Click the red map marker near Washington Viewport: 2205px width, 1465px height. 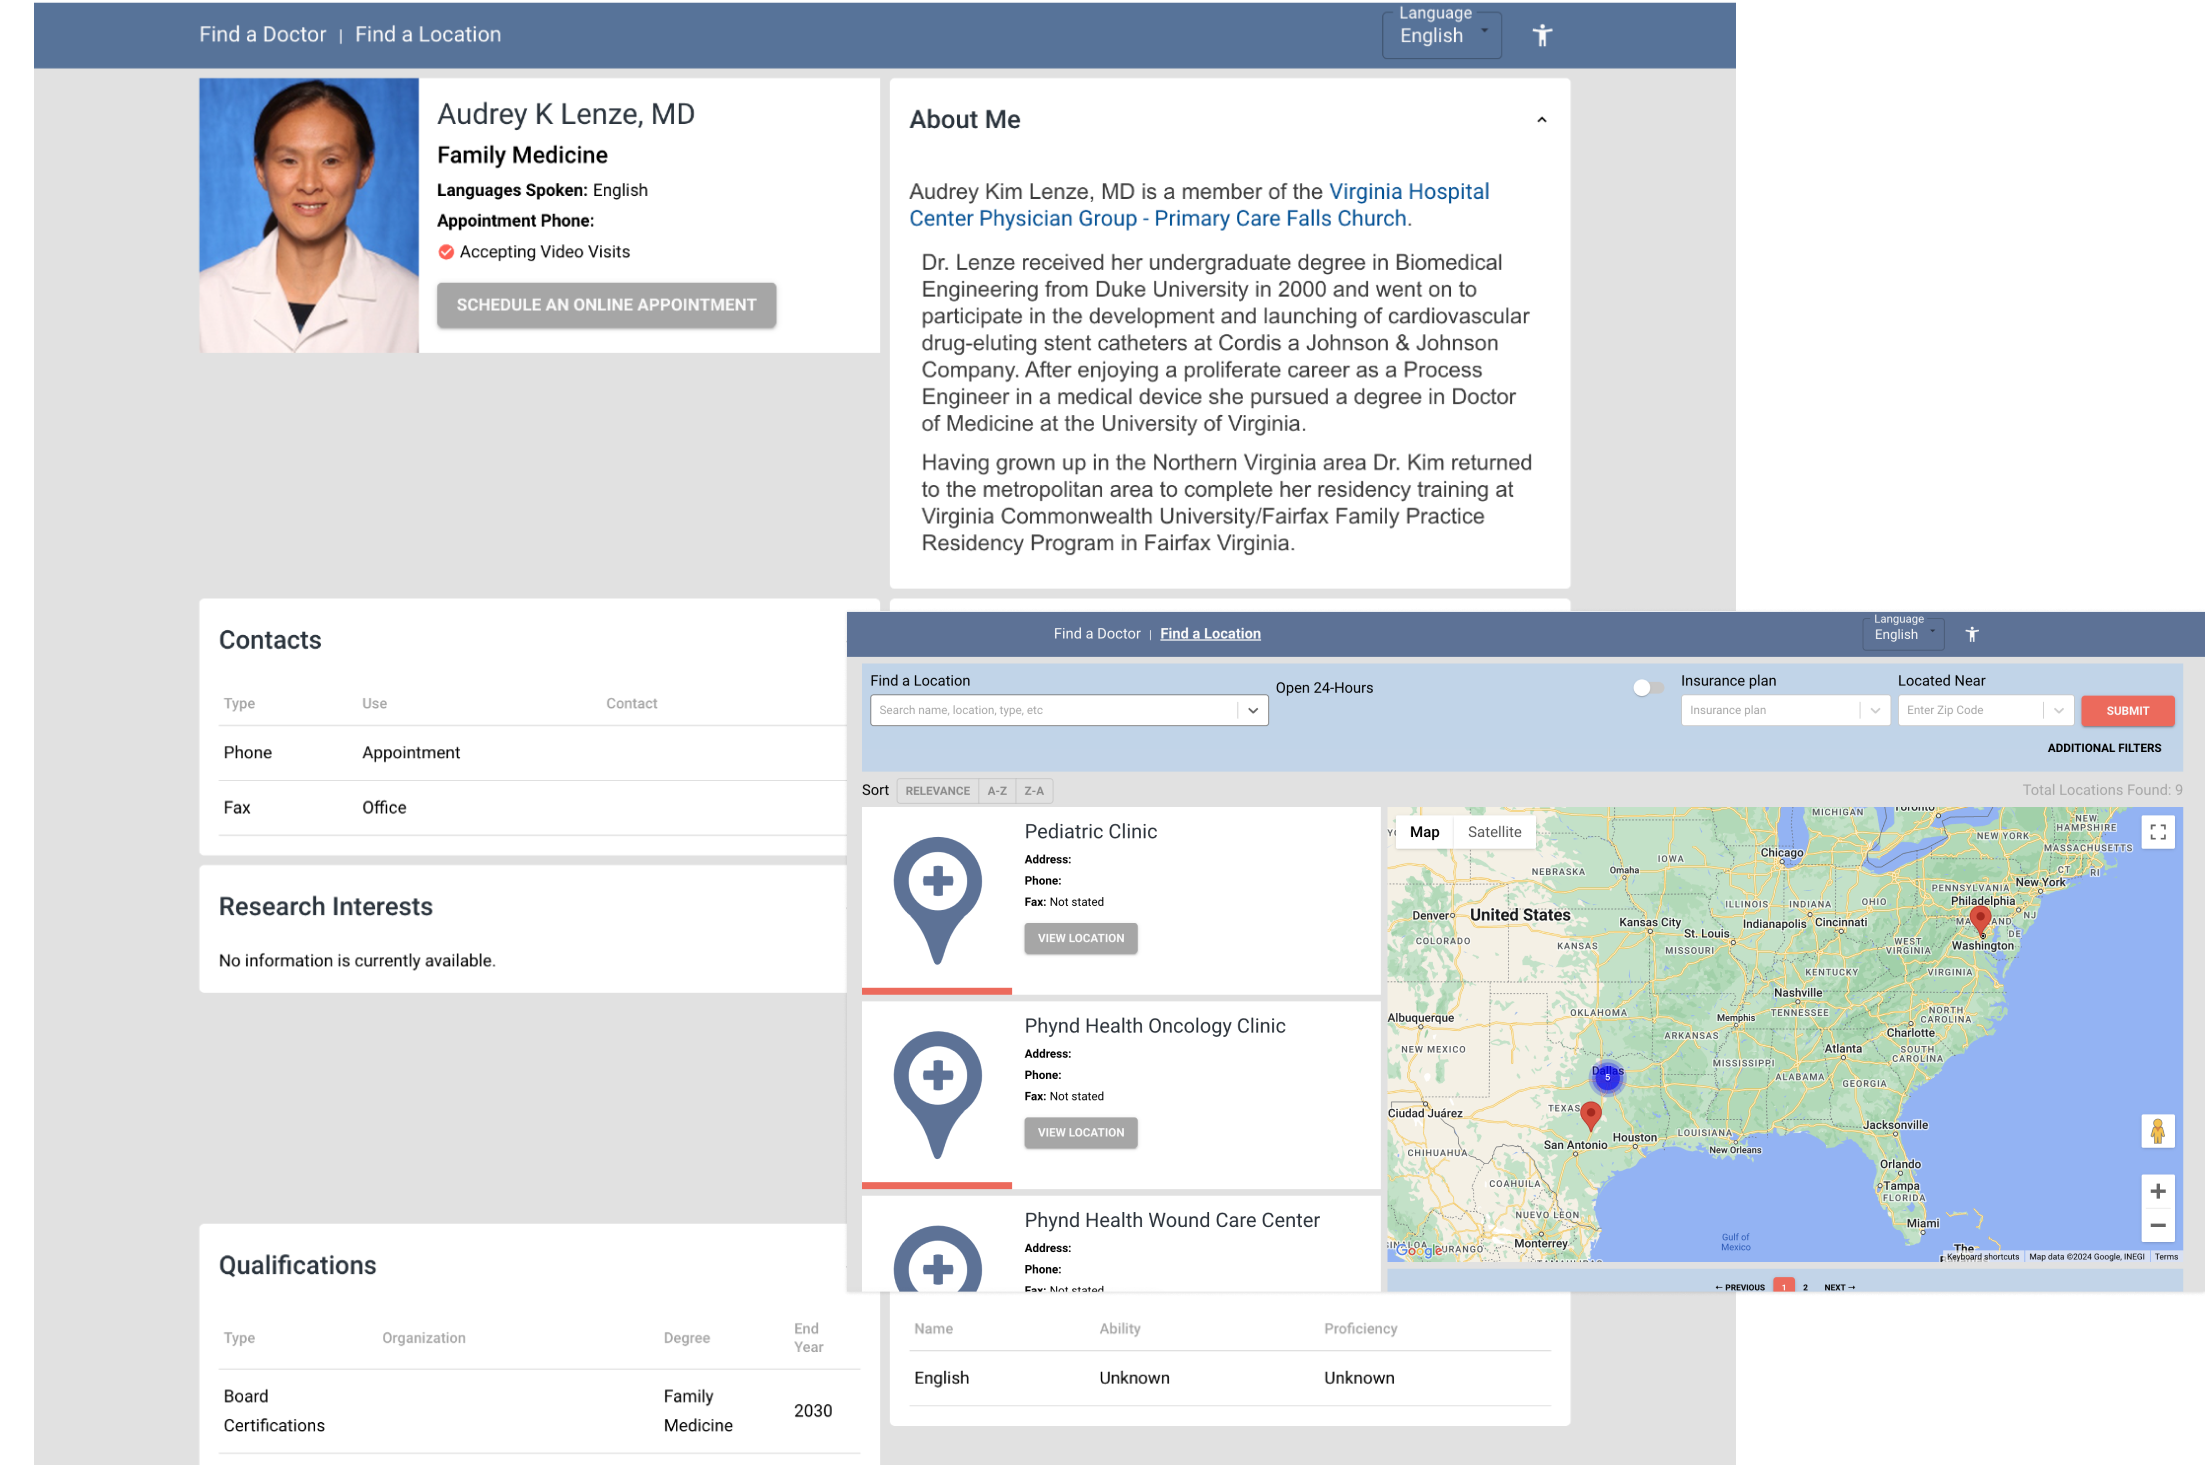tap(1979, 919)
